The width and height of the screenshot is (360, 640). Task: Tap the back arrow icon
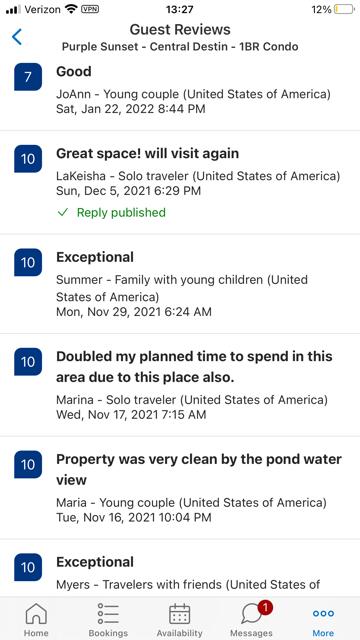17,37
